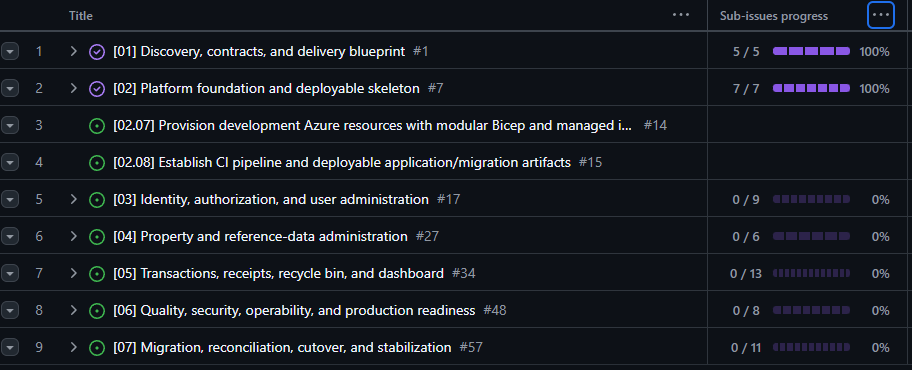Click open status icon of issue #48
The width and height of the screenshot is (912, 370).
tap(97, 311)
